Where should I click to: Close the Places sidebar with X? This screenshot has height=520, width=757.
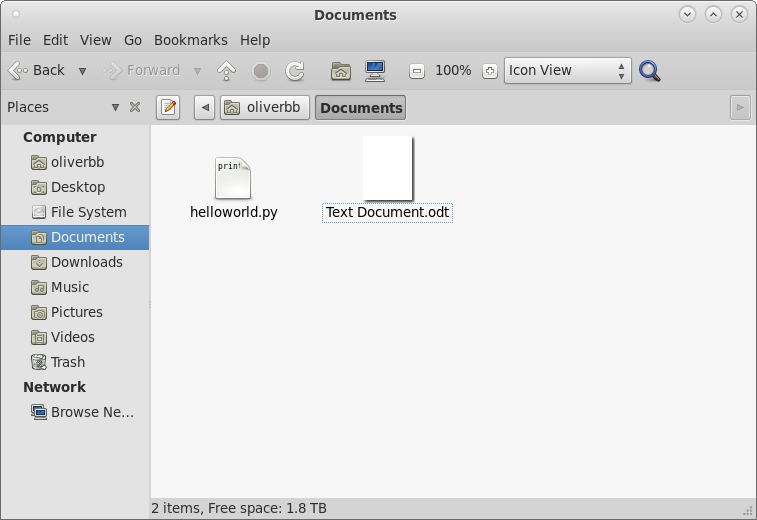click(x=135, y=107)
